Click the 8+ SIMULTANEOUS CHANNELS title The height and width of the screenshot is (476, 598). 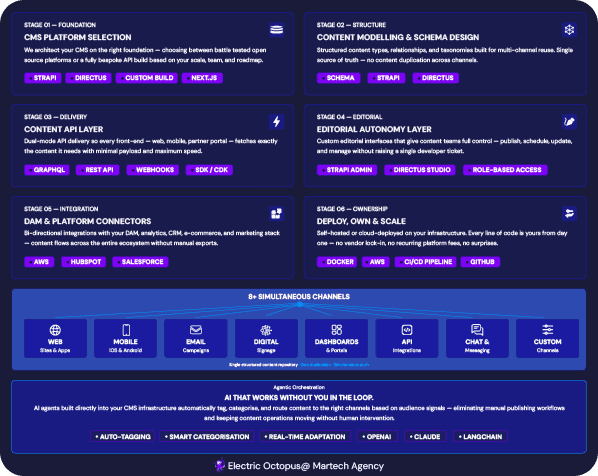[x=299, y=296]
